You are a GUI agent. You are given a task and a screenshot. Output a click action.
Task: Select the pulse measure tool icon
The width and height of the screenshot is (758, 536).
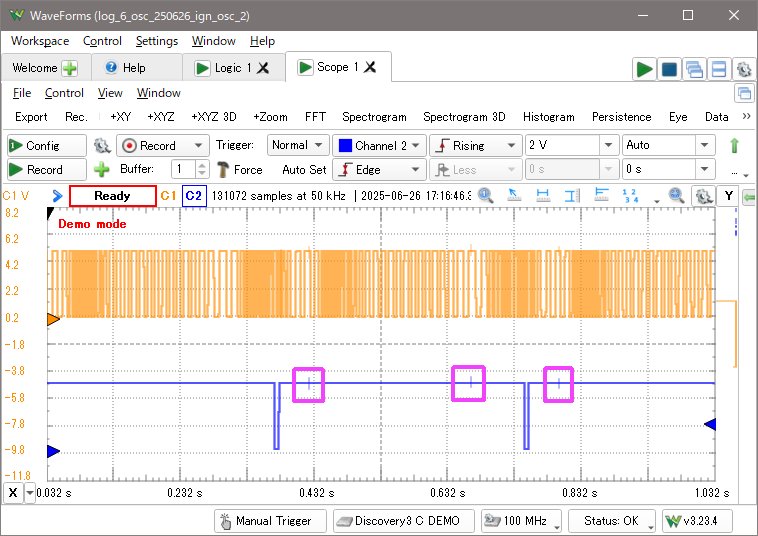(601, 195)
